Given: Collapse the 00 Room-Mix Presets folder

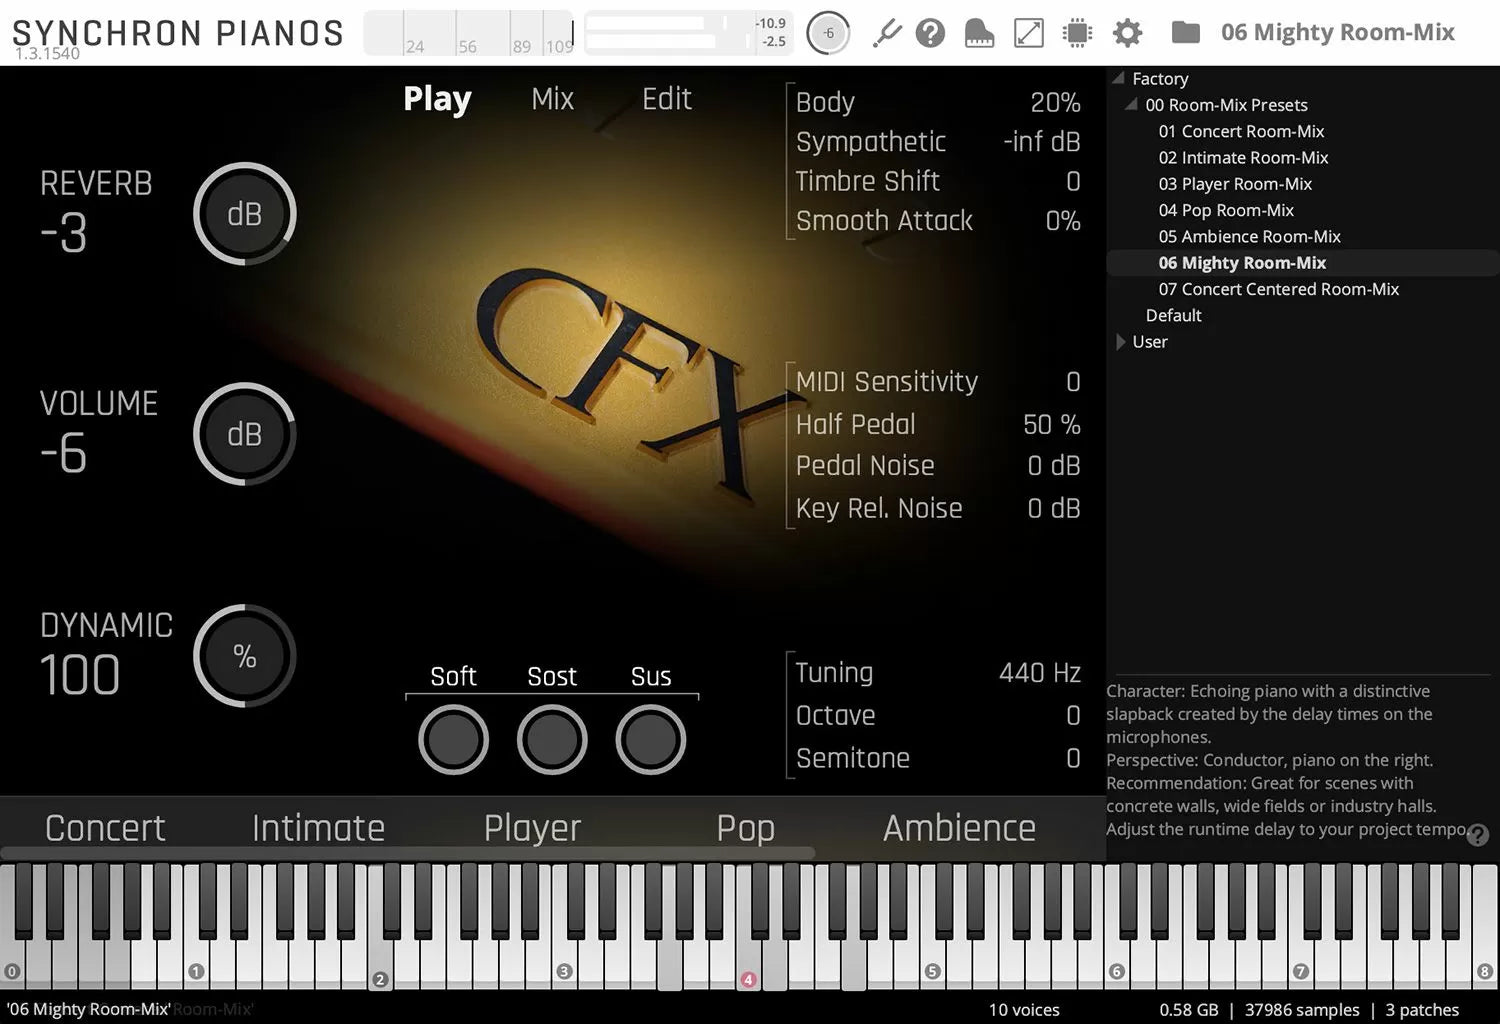Looking at the screenshot, I should tap(1132, 105).
